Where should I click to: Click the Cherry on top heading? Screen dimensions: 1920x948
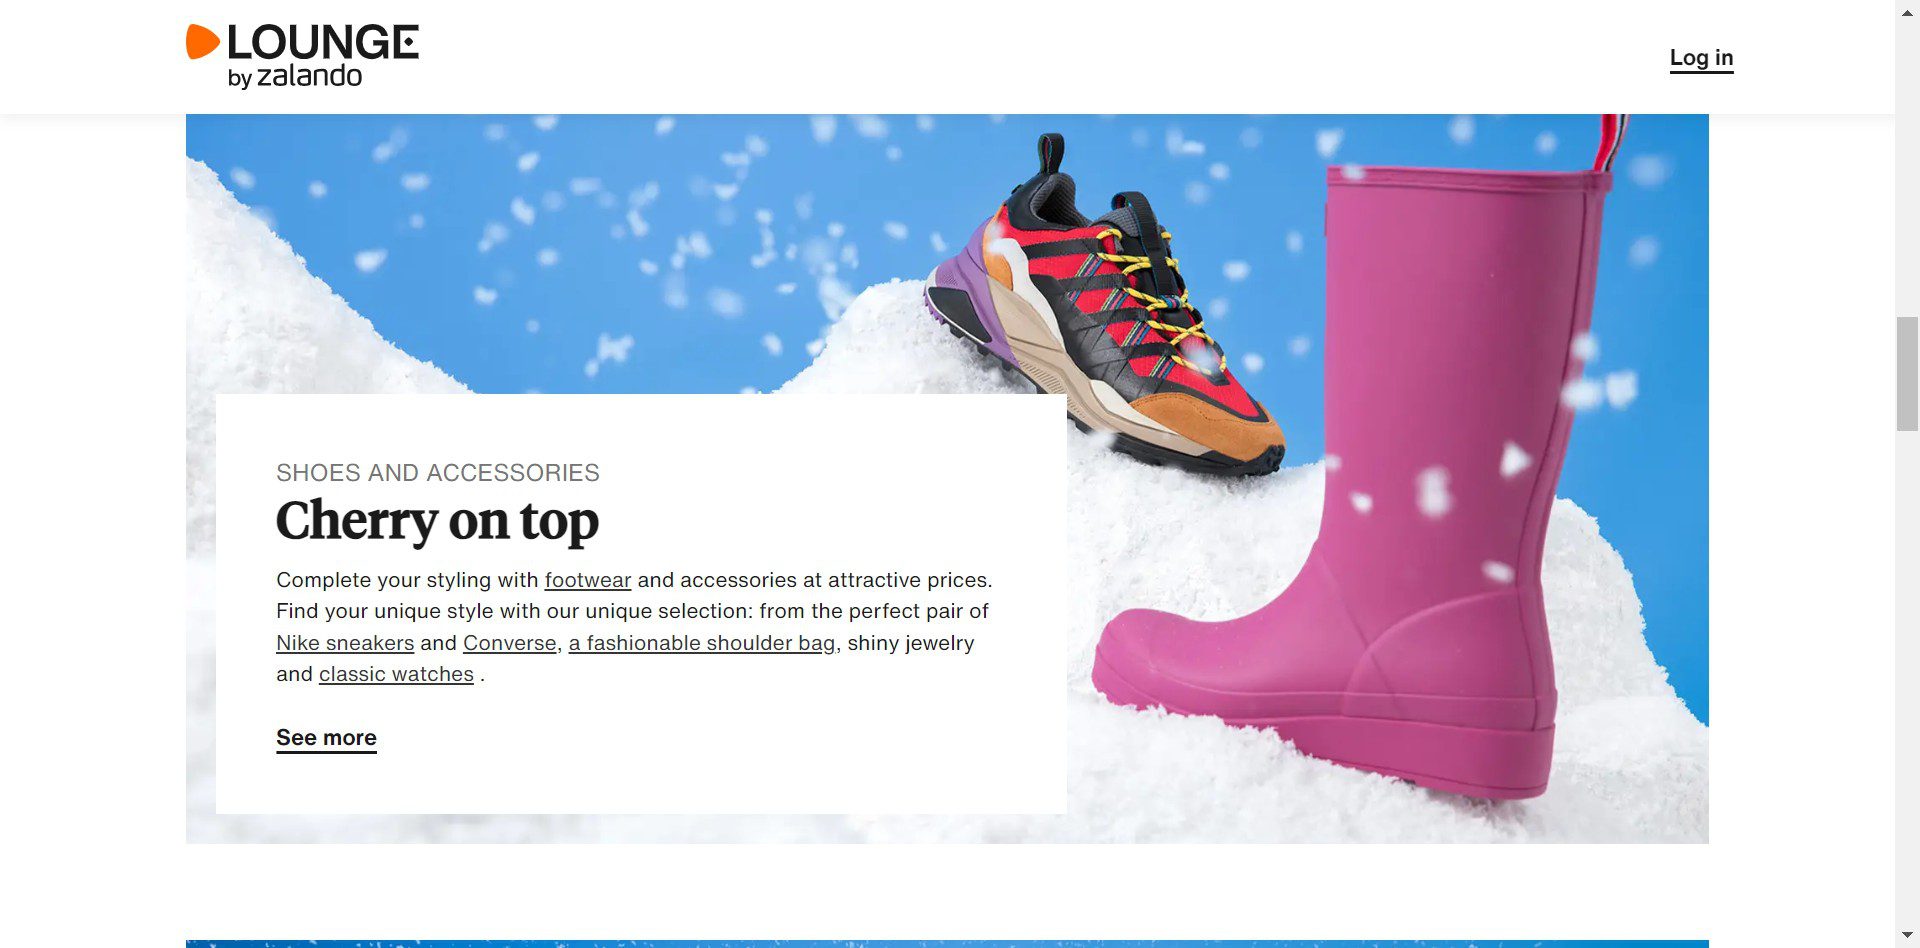pyautogui.click(x=437, y=521)
